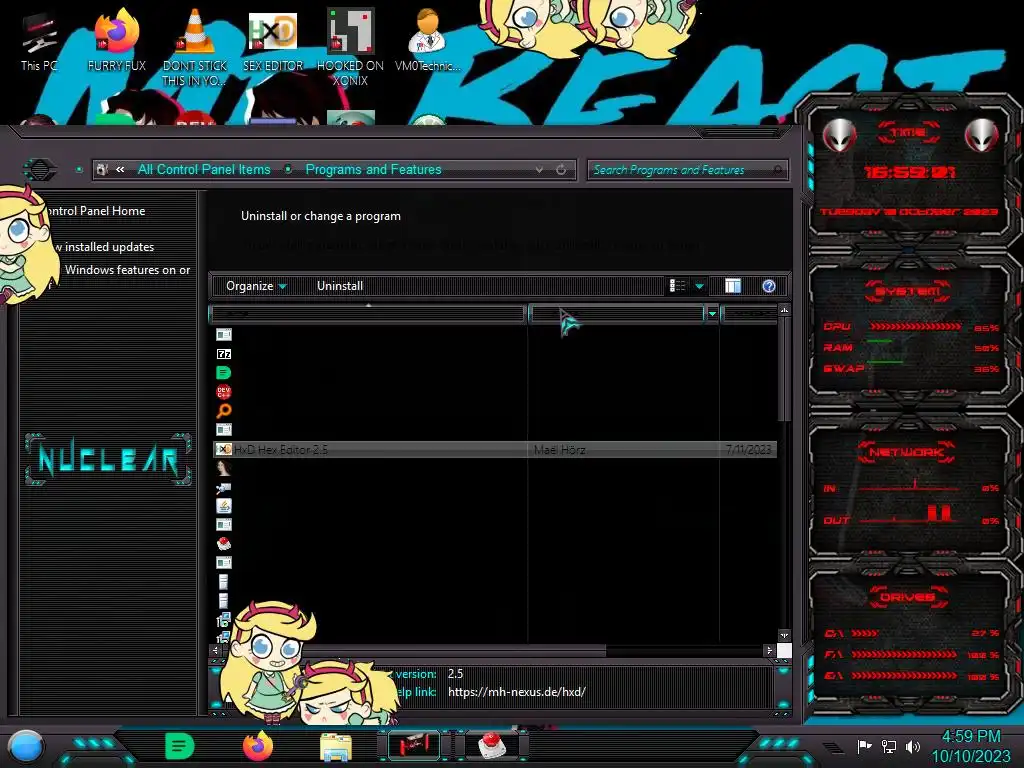The image size is (1024, 768).
Task: Select the HxD Hex Editor 2.5 row
Action: tap(495, 449)
